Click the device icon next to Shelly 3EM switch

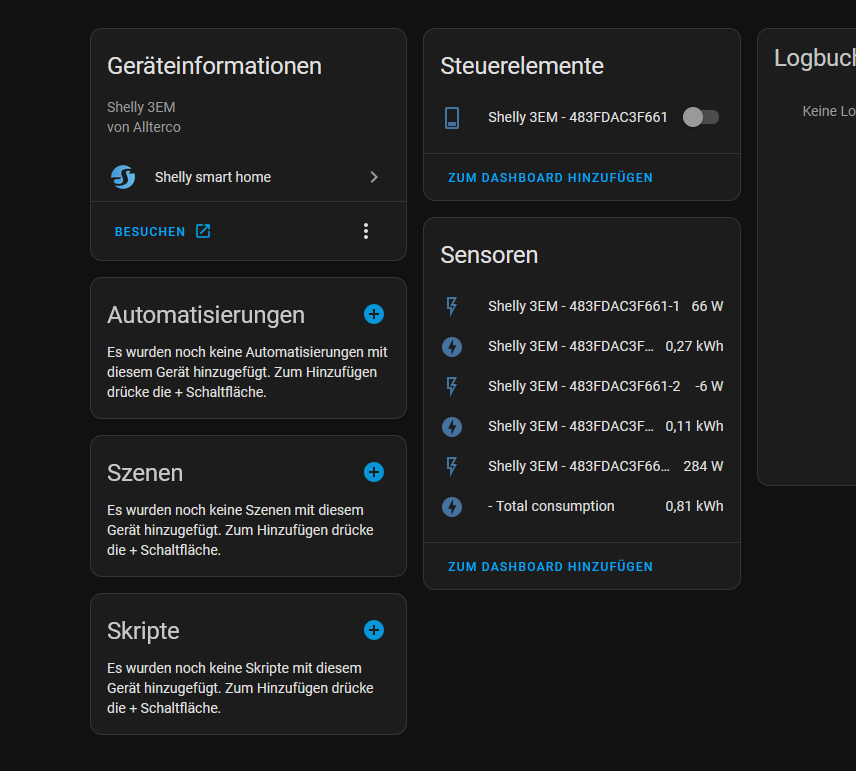click(x=452, y=117)
